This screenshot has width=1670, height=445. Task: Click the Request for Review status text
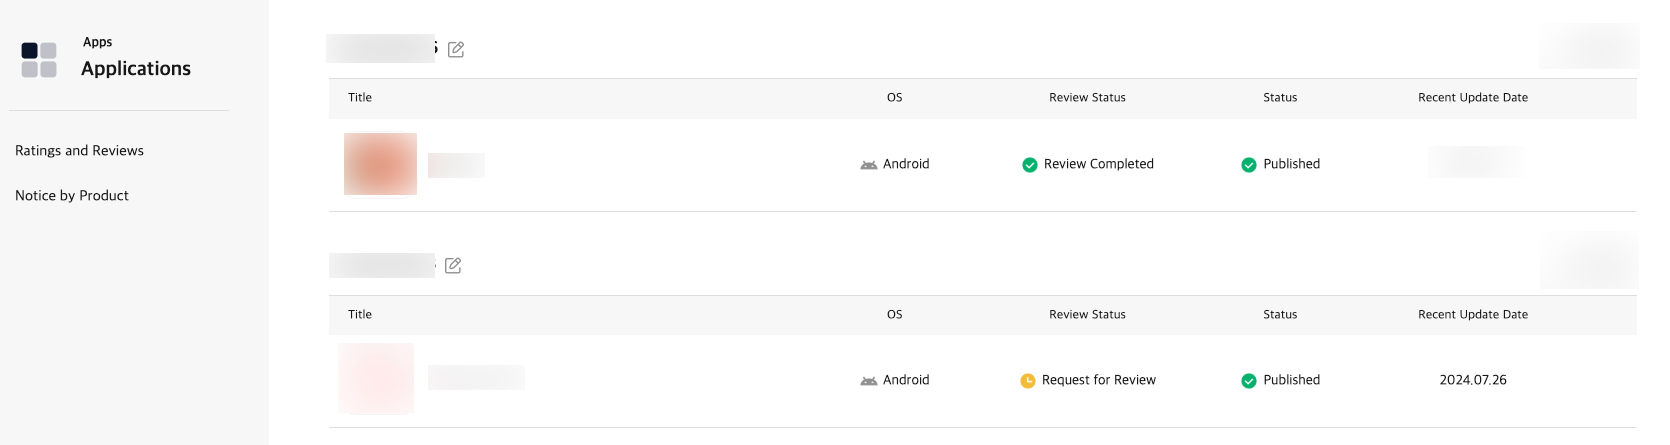click(x=1098, y=380)
